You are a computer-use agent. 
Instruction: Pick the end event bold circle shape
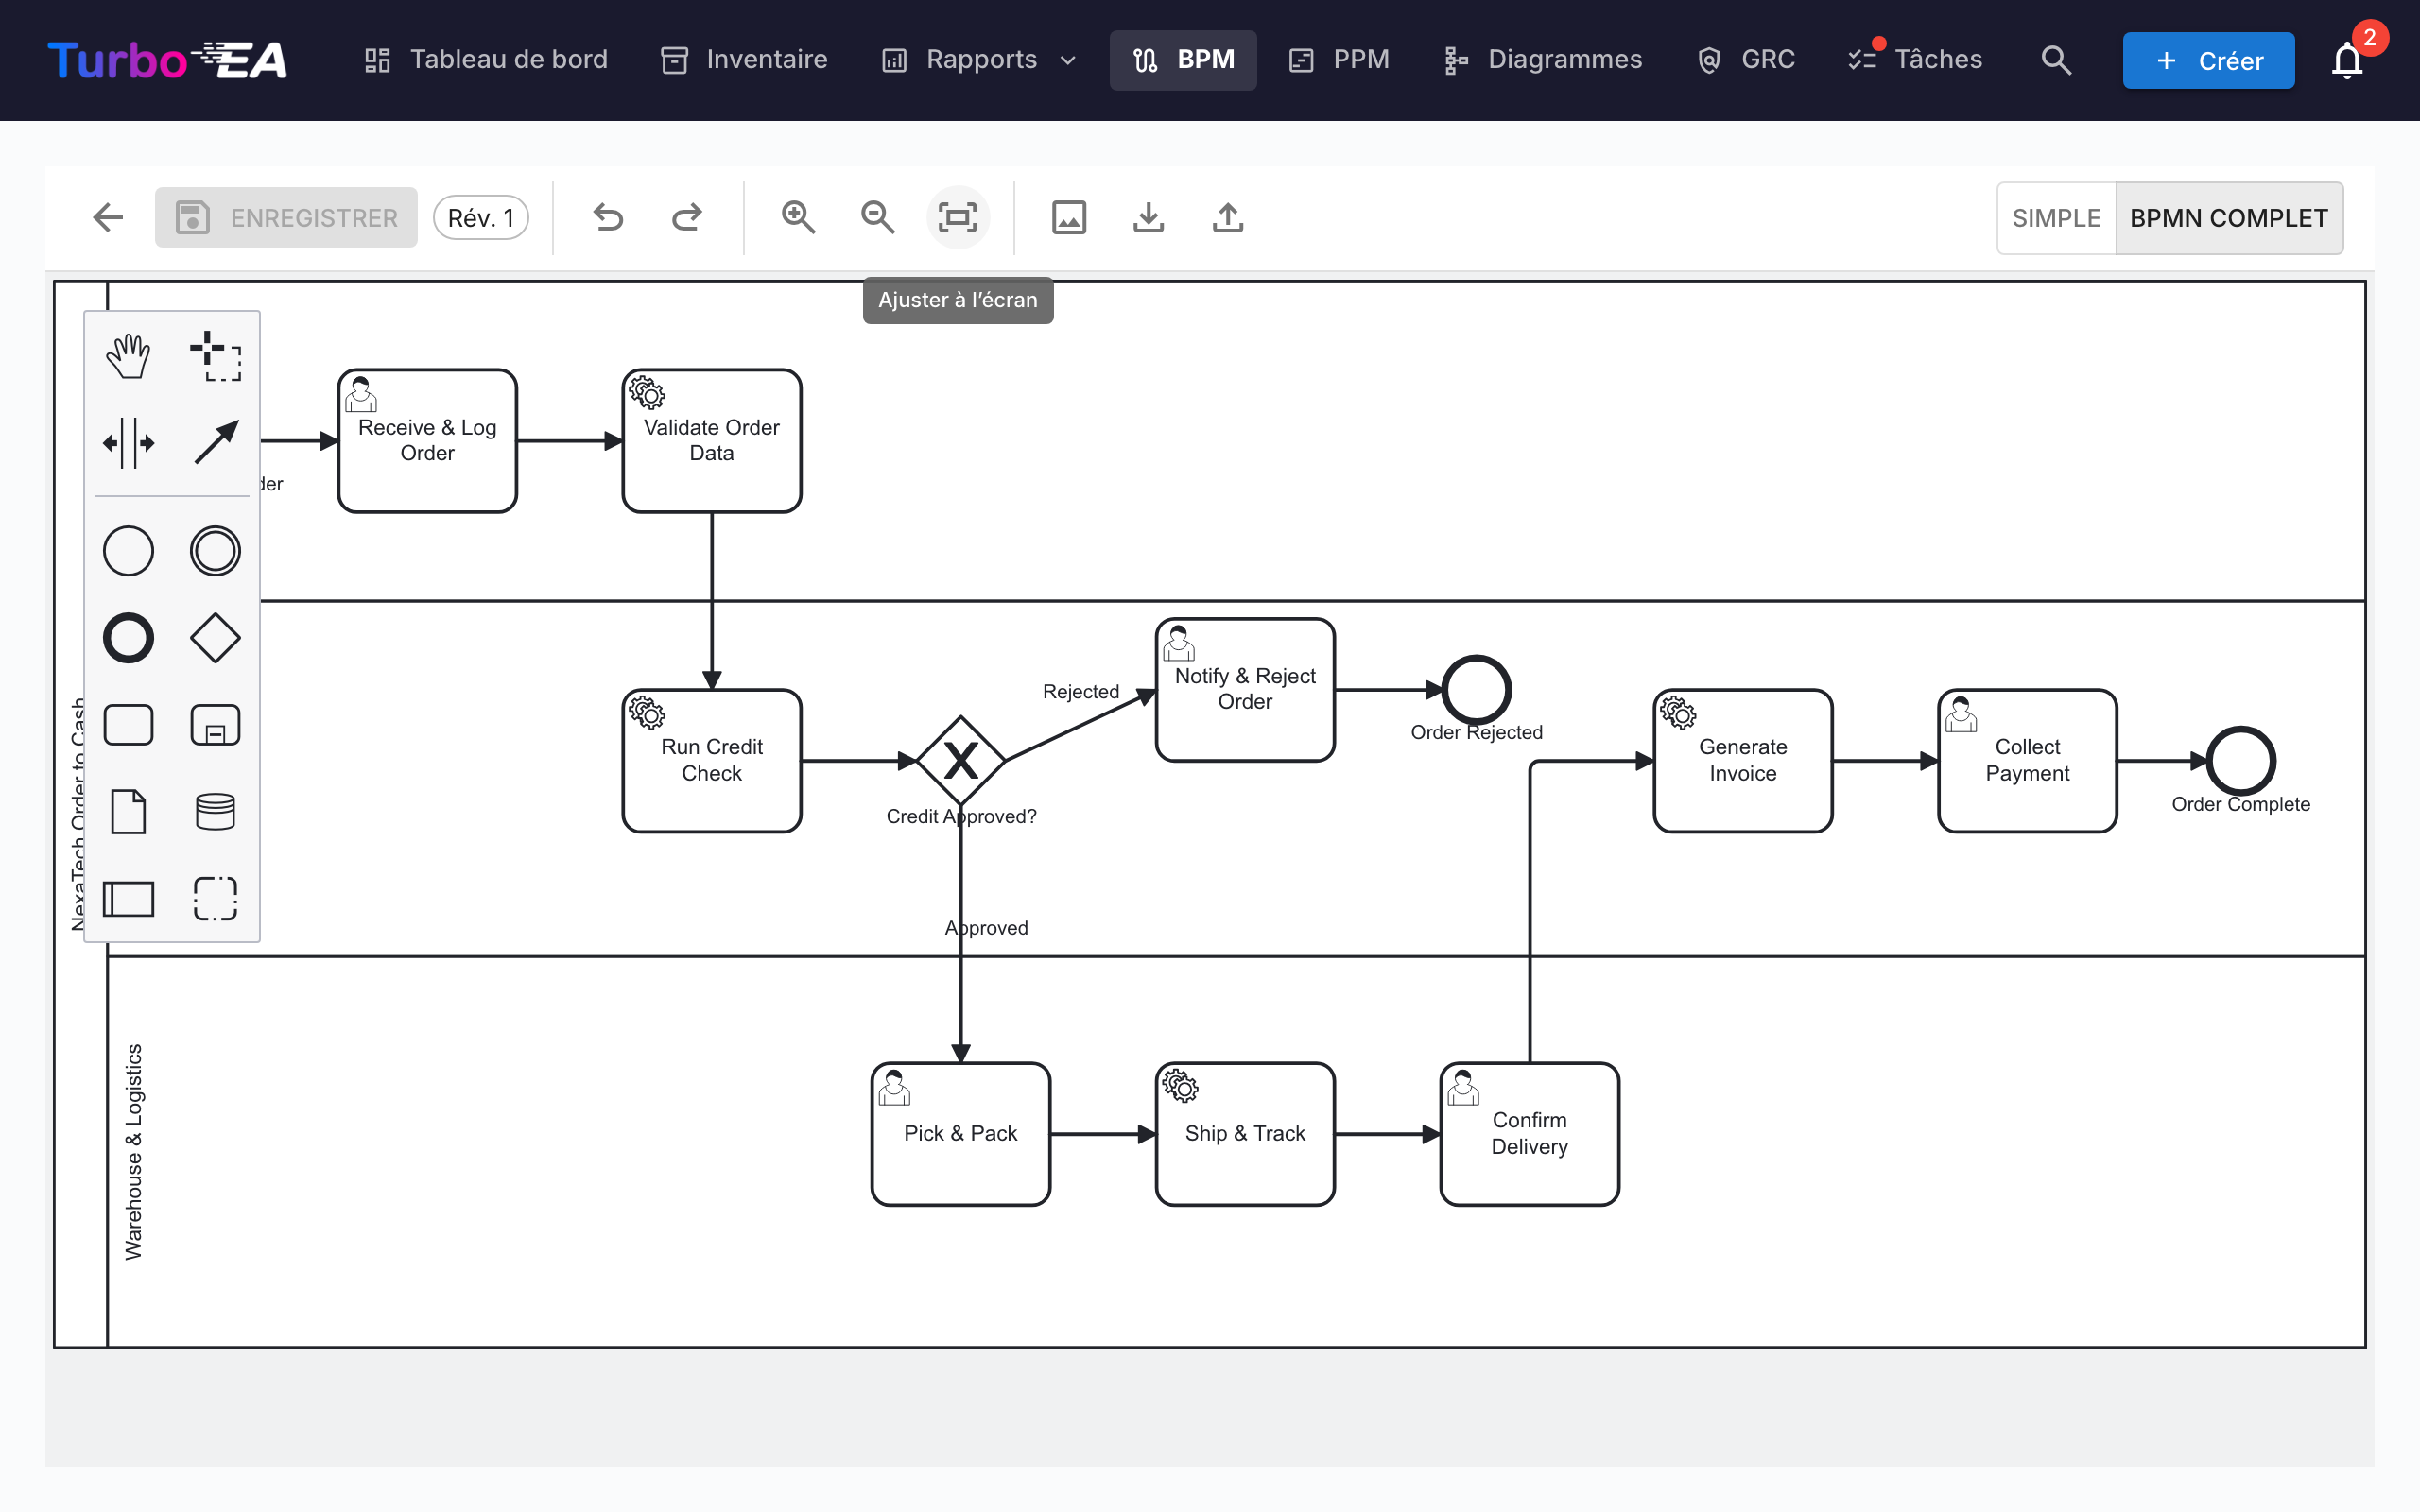point(128,638)
